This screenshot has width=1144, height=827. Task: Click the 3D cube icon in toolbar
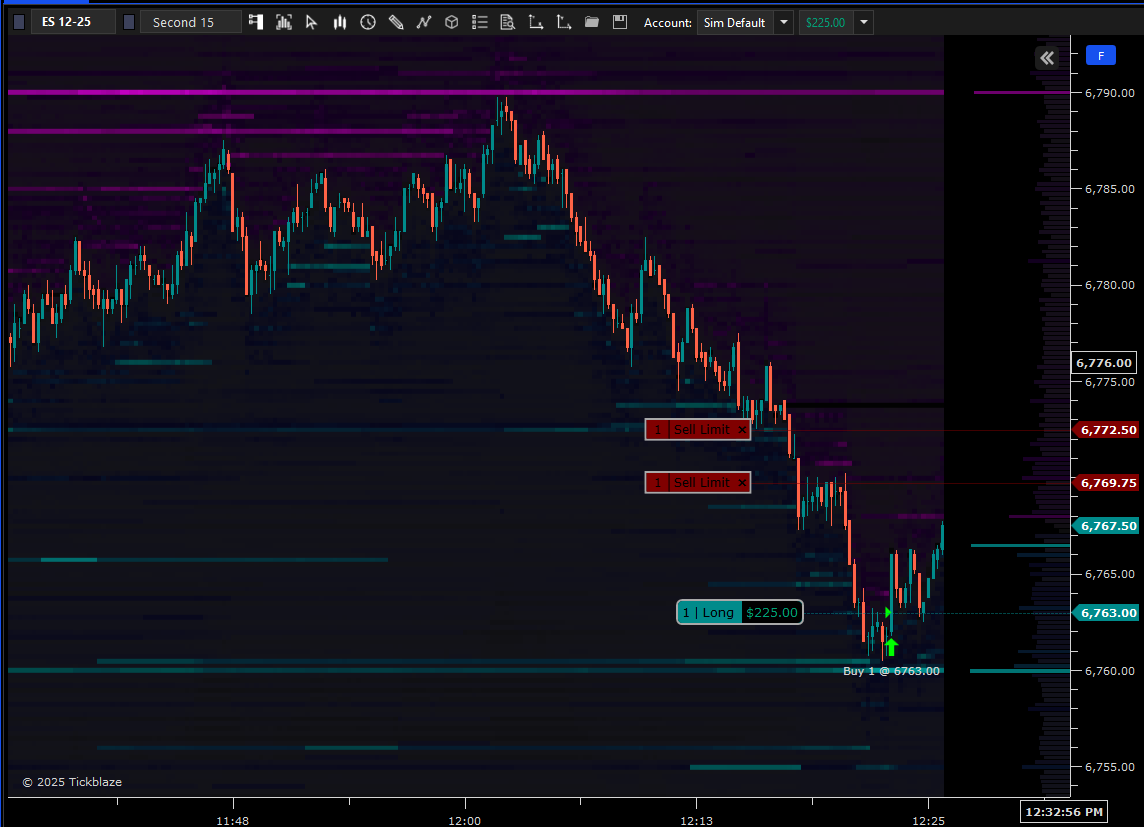click(452, 22)
